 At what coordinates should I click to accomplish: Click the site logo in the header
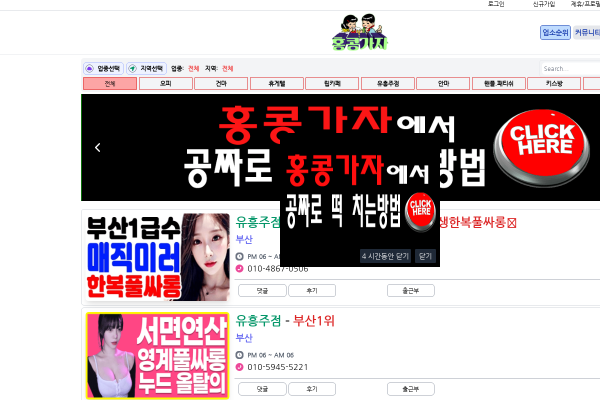(x=360, y=33)
